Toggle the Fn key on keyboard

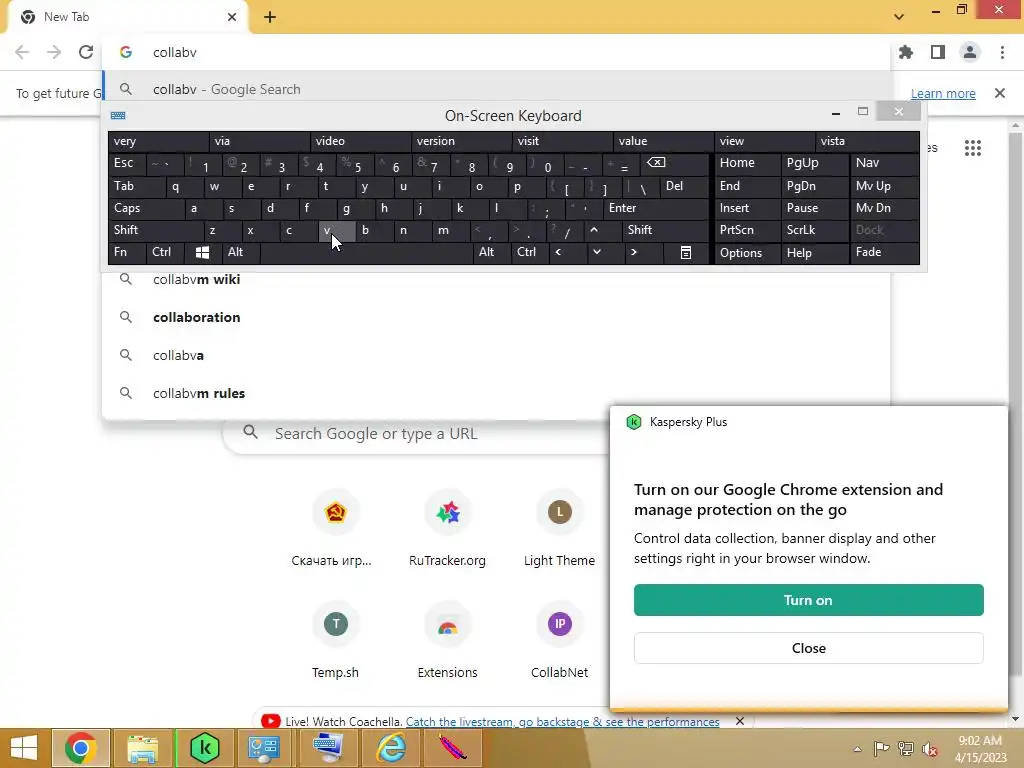point(127,252)
